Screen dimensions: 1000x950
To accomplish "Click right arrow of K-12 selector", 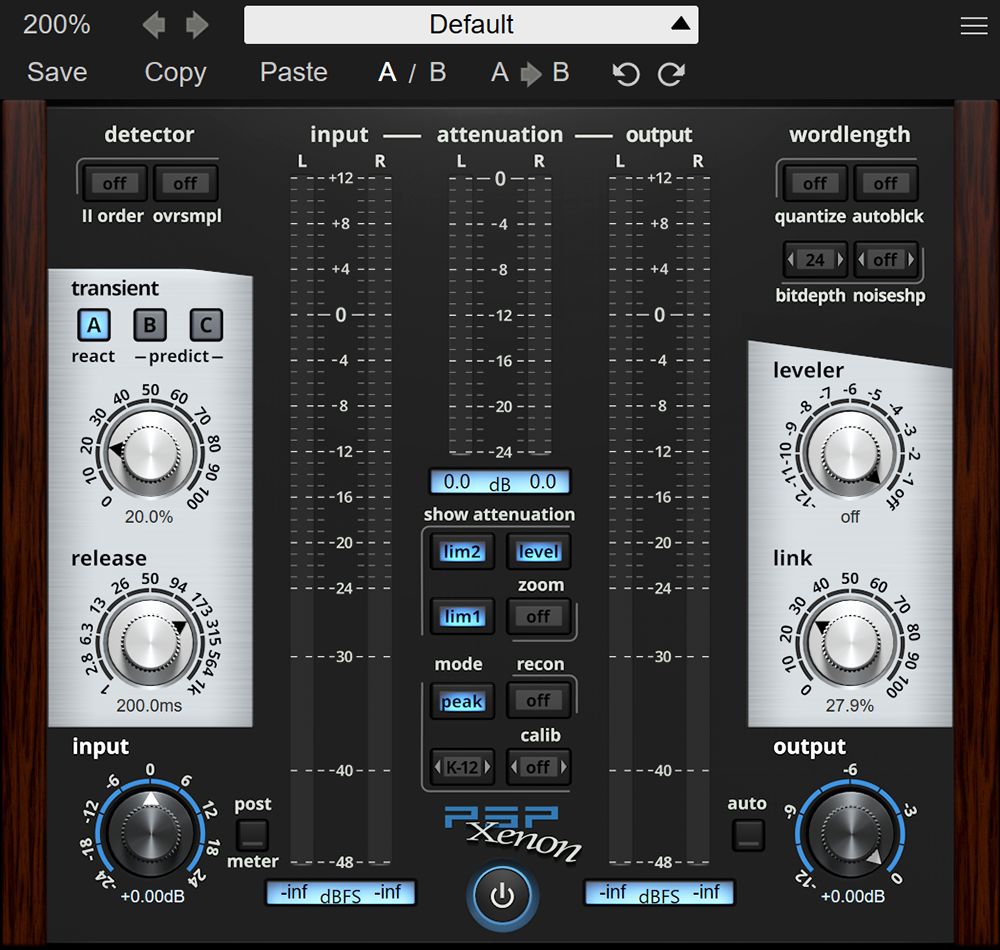I will pos(488,768).
